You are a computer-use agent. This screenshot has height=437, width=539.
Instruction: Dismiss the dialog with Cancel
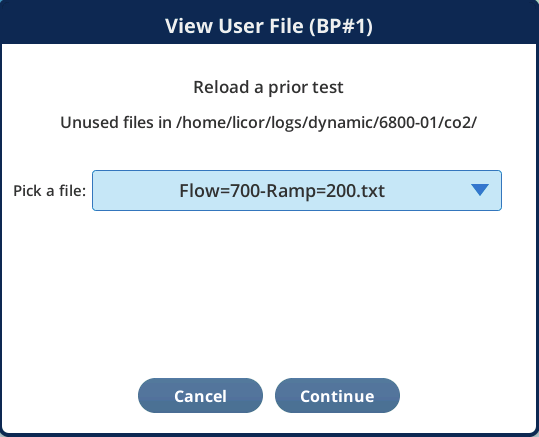tap(200, 396)
